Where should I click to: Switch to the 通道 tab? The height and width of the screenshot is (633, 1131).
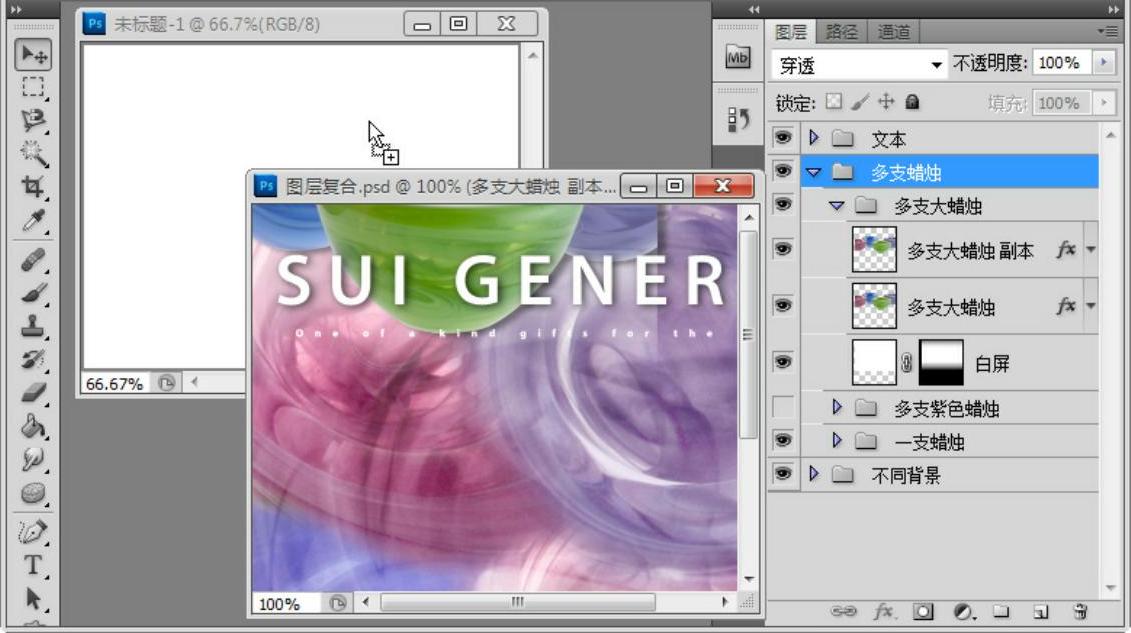[894, 32]
